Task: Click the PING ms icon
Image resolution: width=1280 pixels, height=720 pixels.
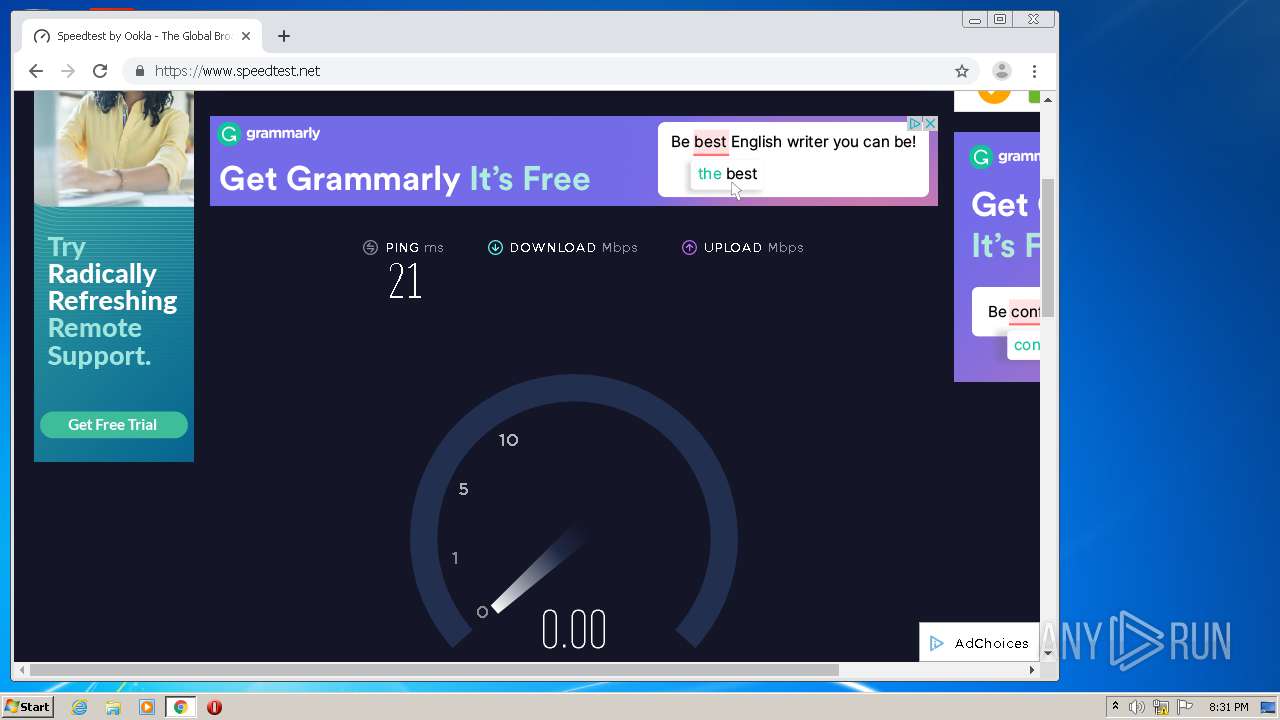Action: [x=370, y=248]
